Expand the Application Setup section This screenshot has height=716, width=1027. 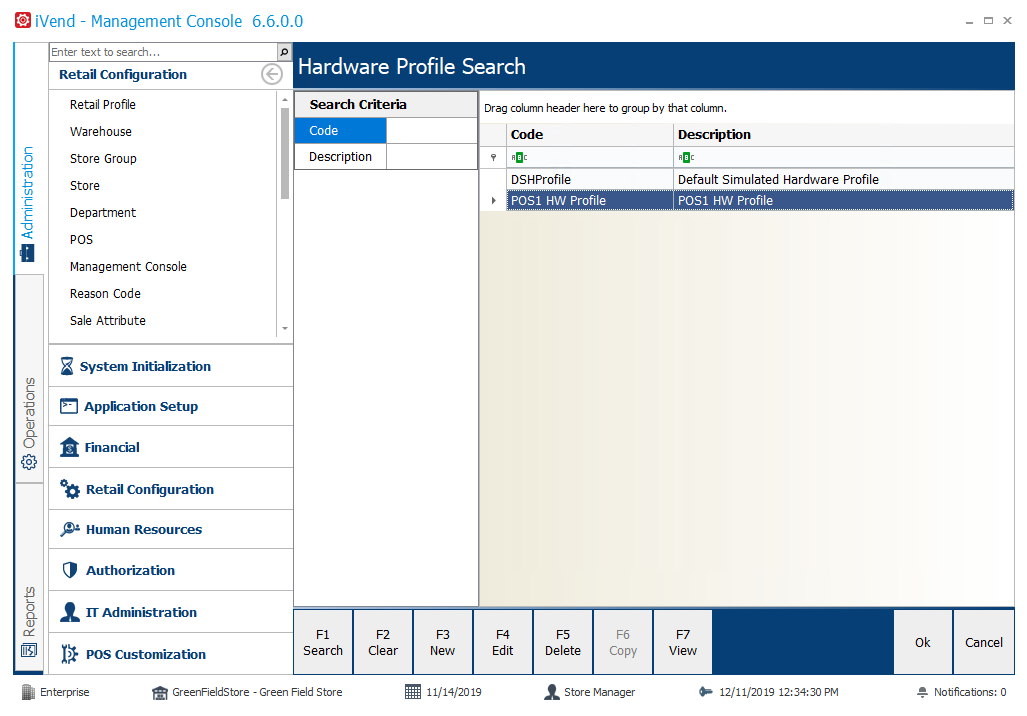[x=171, y=406]
